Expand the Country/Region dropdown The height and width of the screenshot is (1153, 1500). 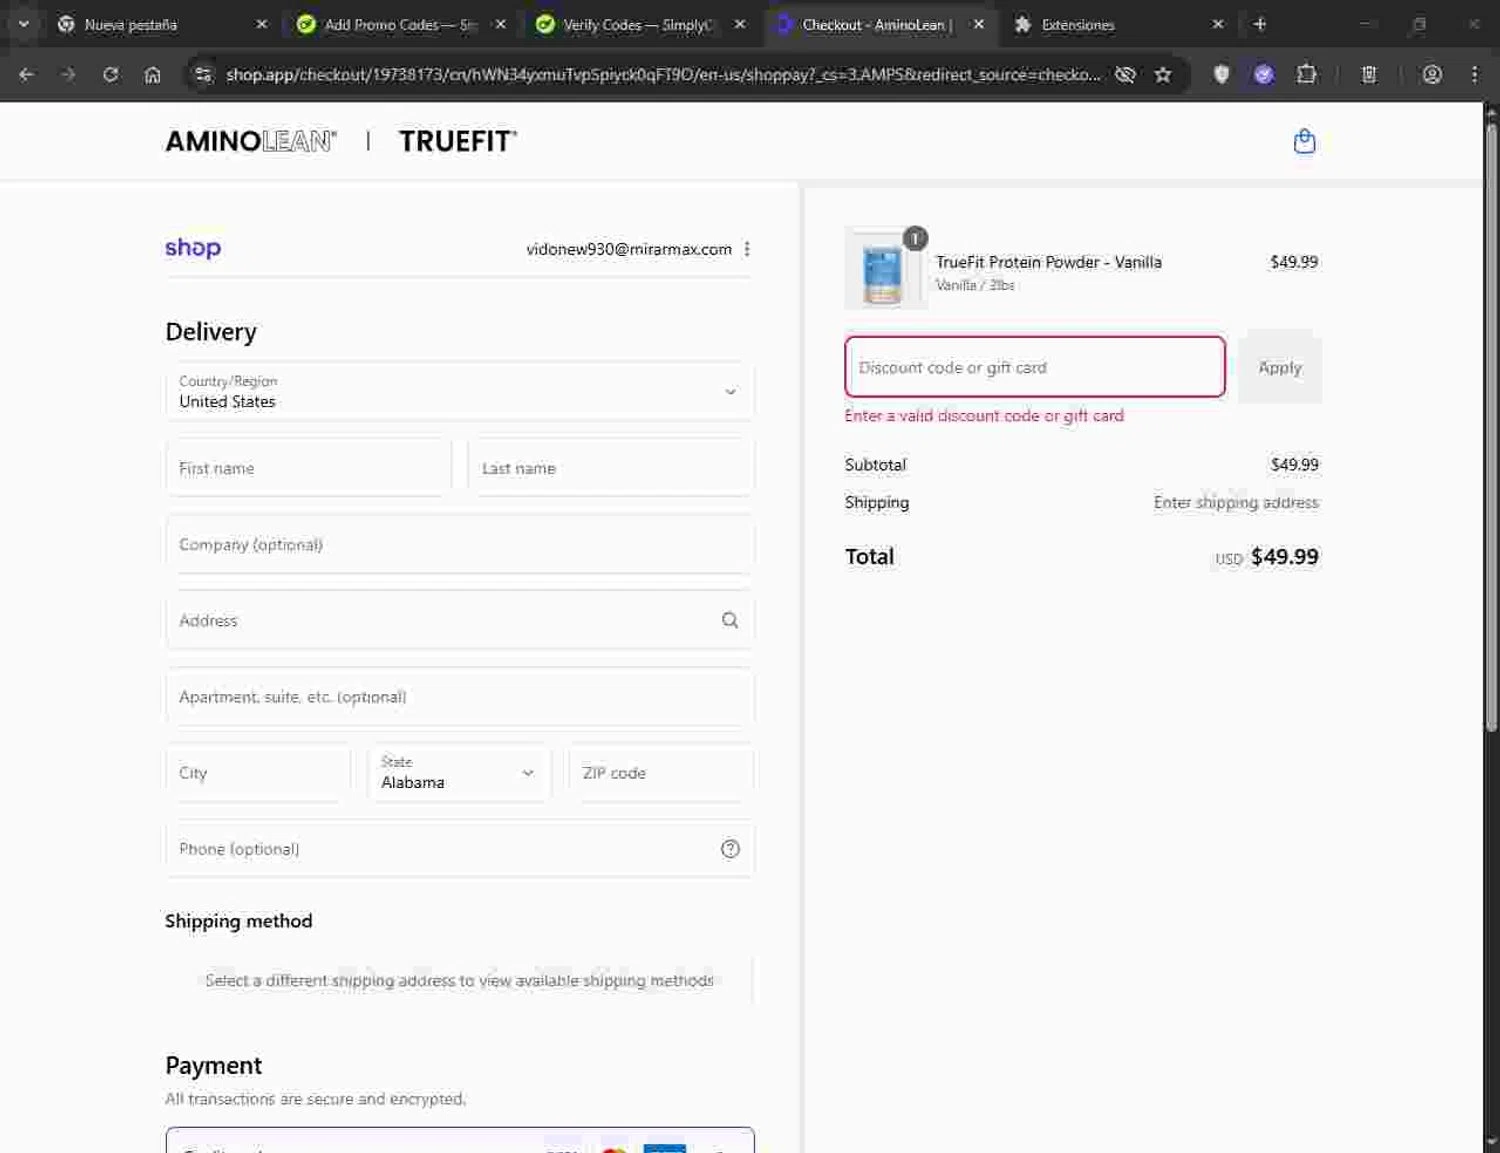tap(460, 392)
